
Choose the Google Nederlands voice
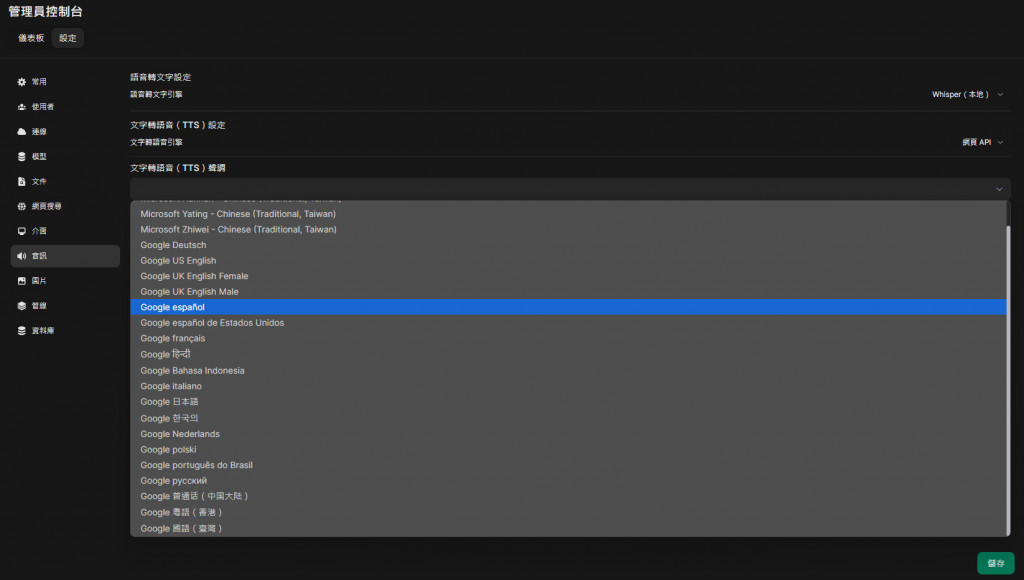tap(568, 434)
